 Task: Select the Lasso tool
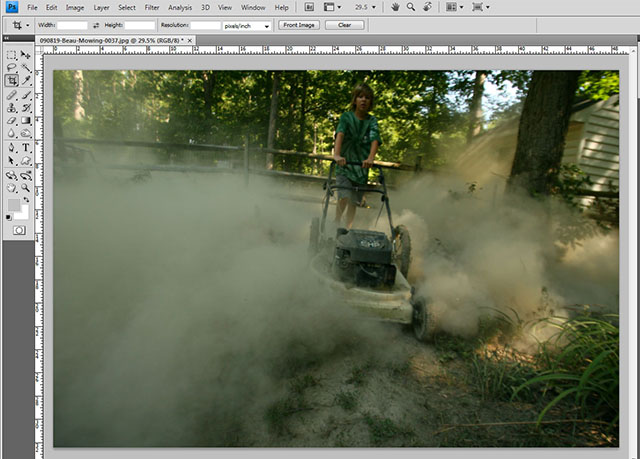coord(11,67)
